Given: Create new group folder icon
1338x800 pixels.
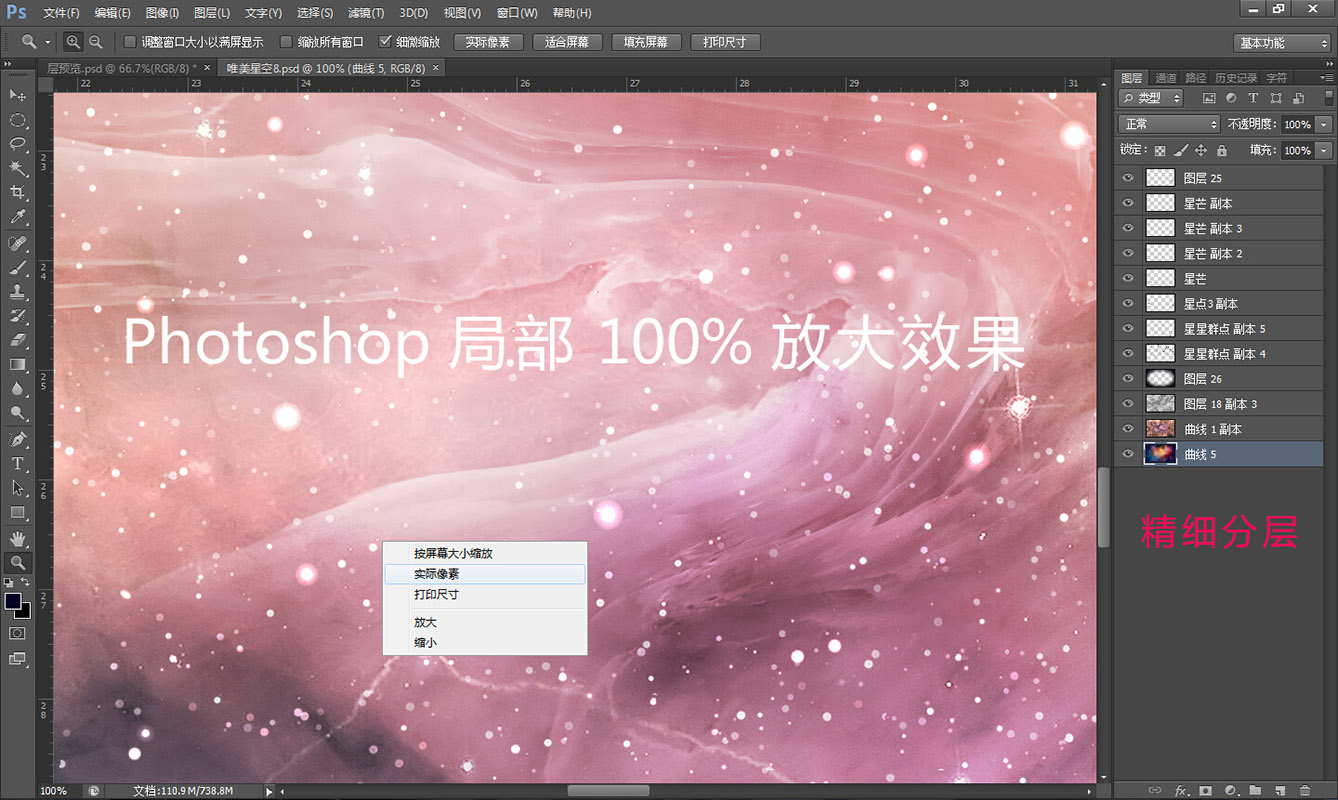Looking at the screenshot, I should coord(1255,790).
